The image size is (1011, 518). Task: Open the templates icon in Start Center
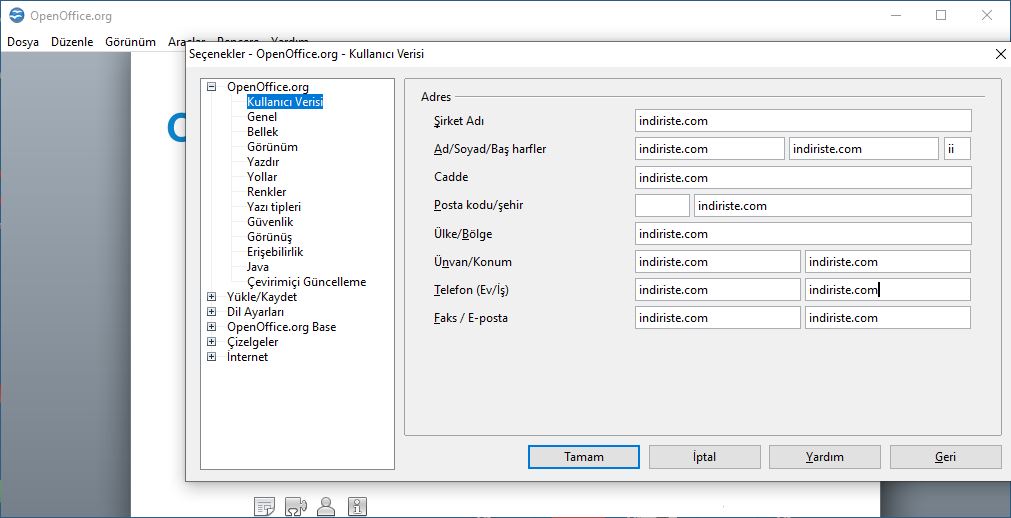(265, 506)
